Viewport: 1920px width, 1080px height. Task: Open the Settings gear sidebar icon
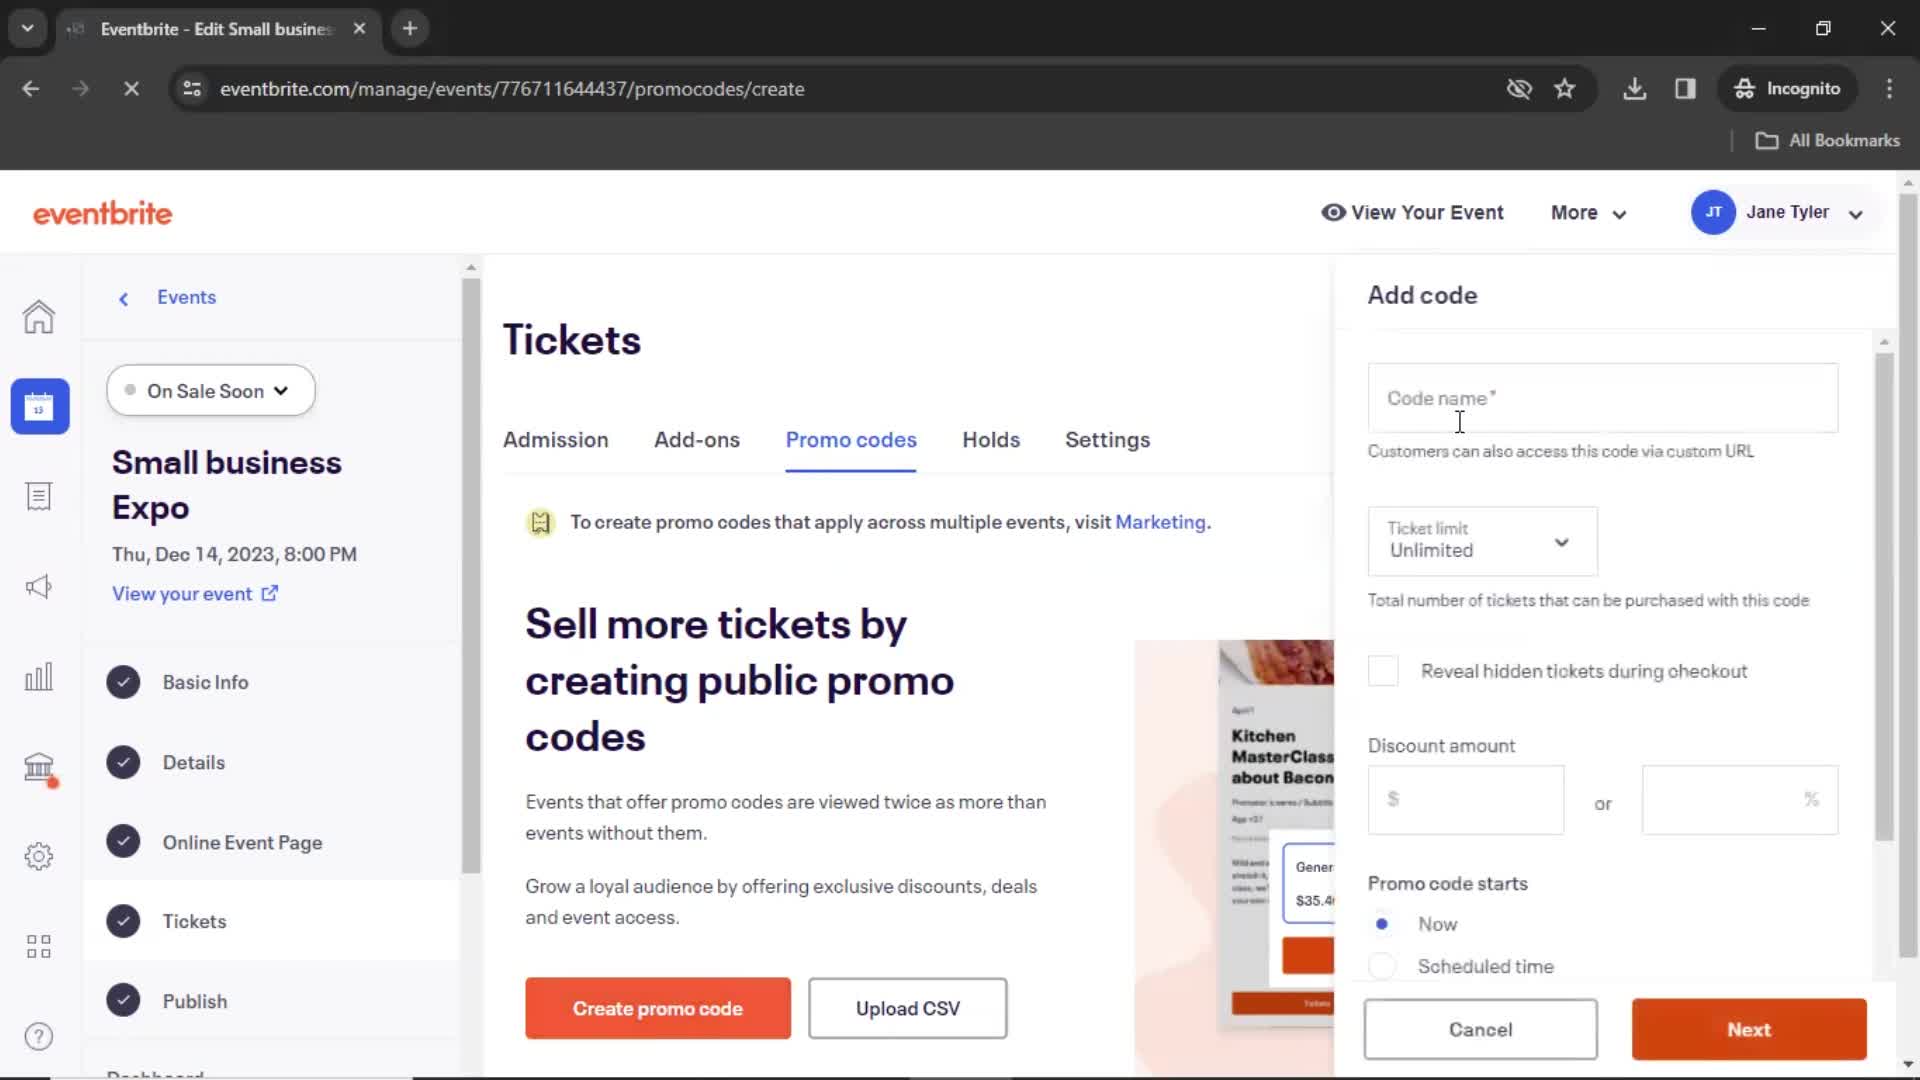(x=39, y=856)
